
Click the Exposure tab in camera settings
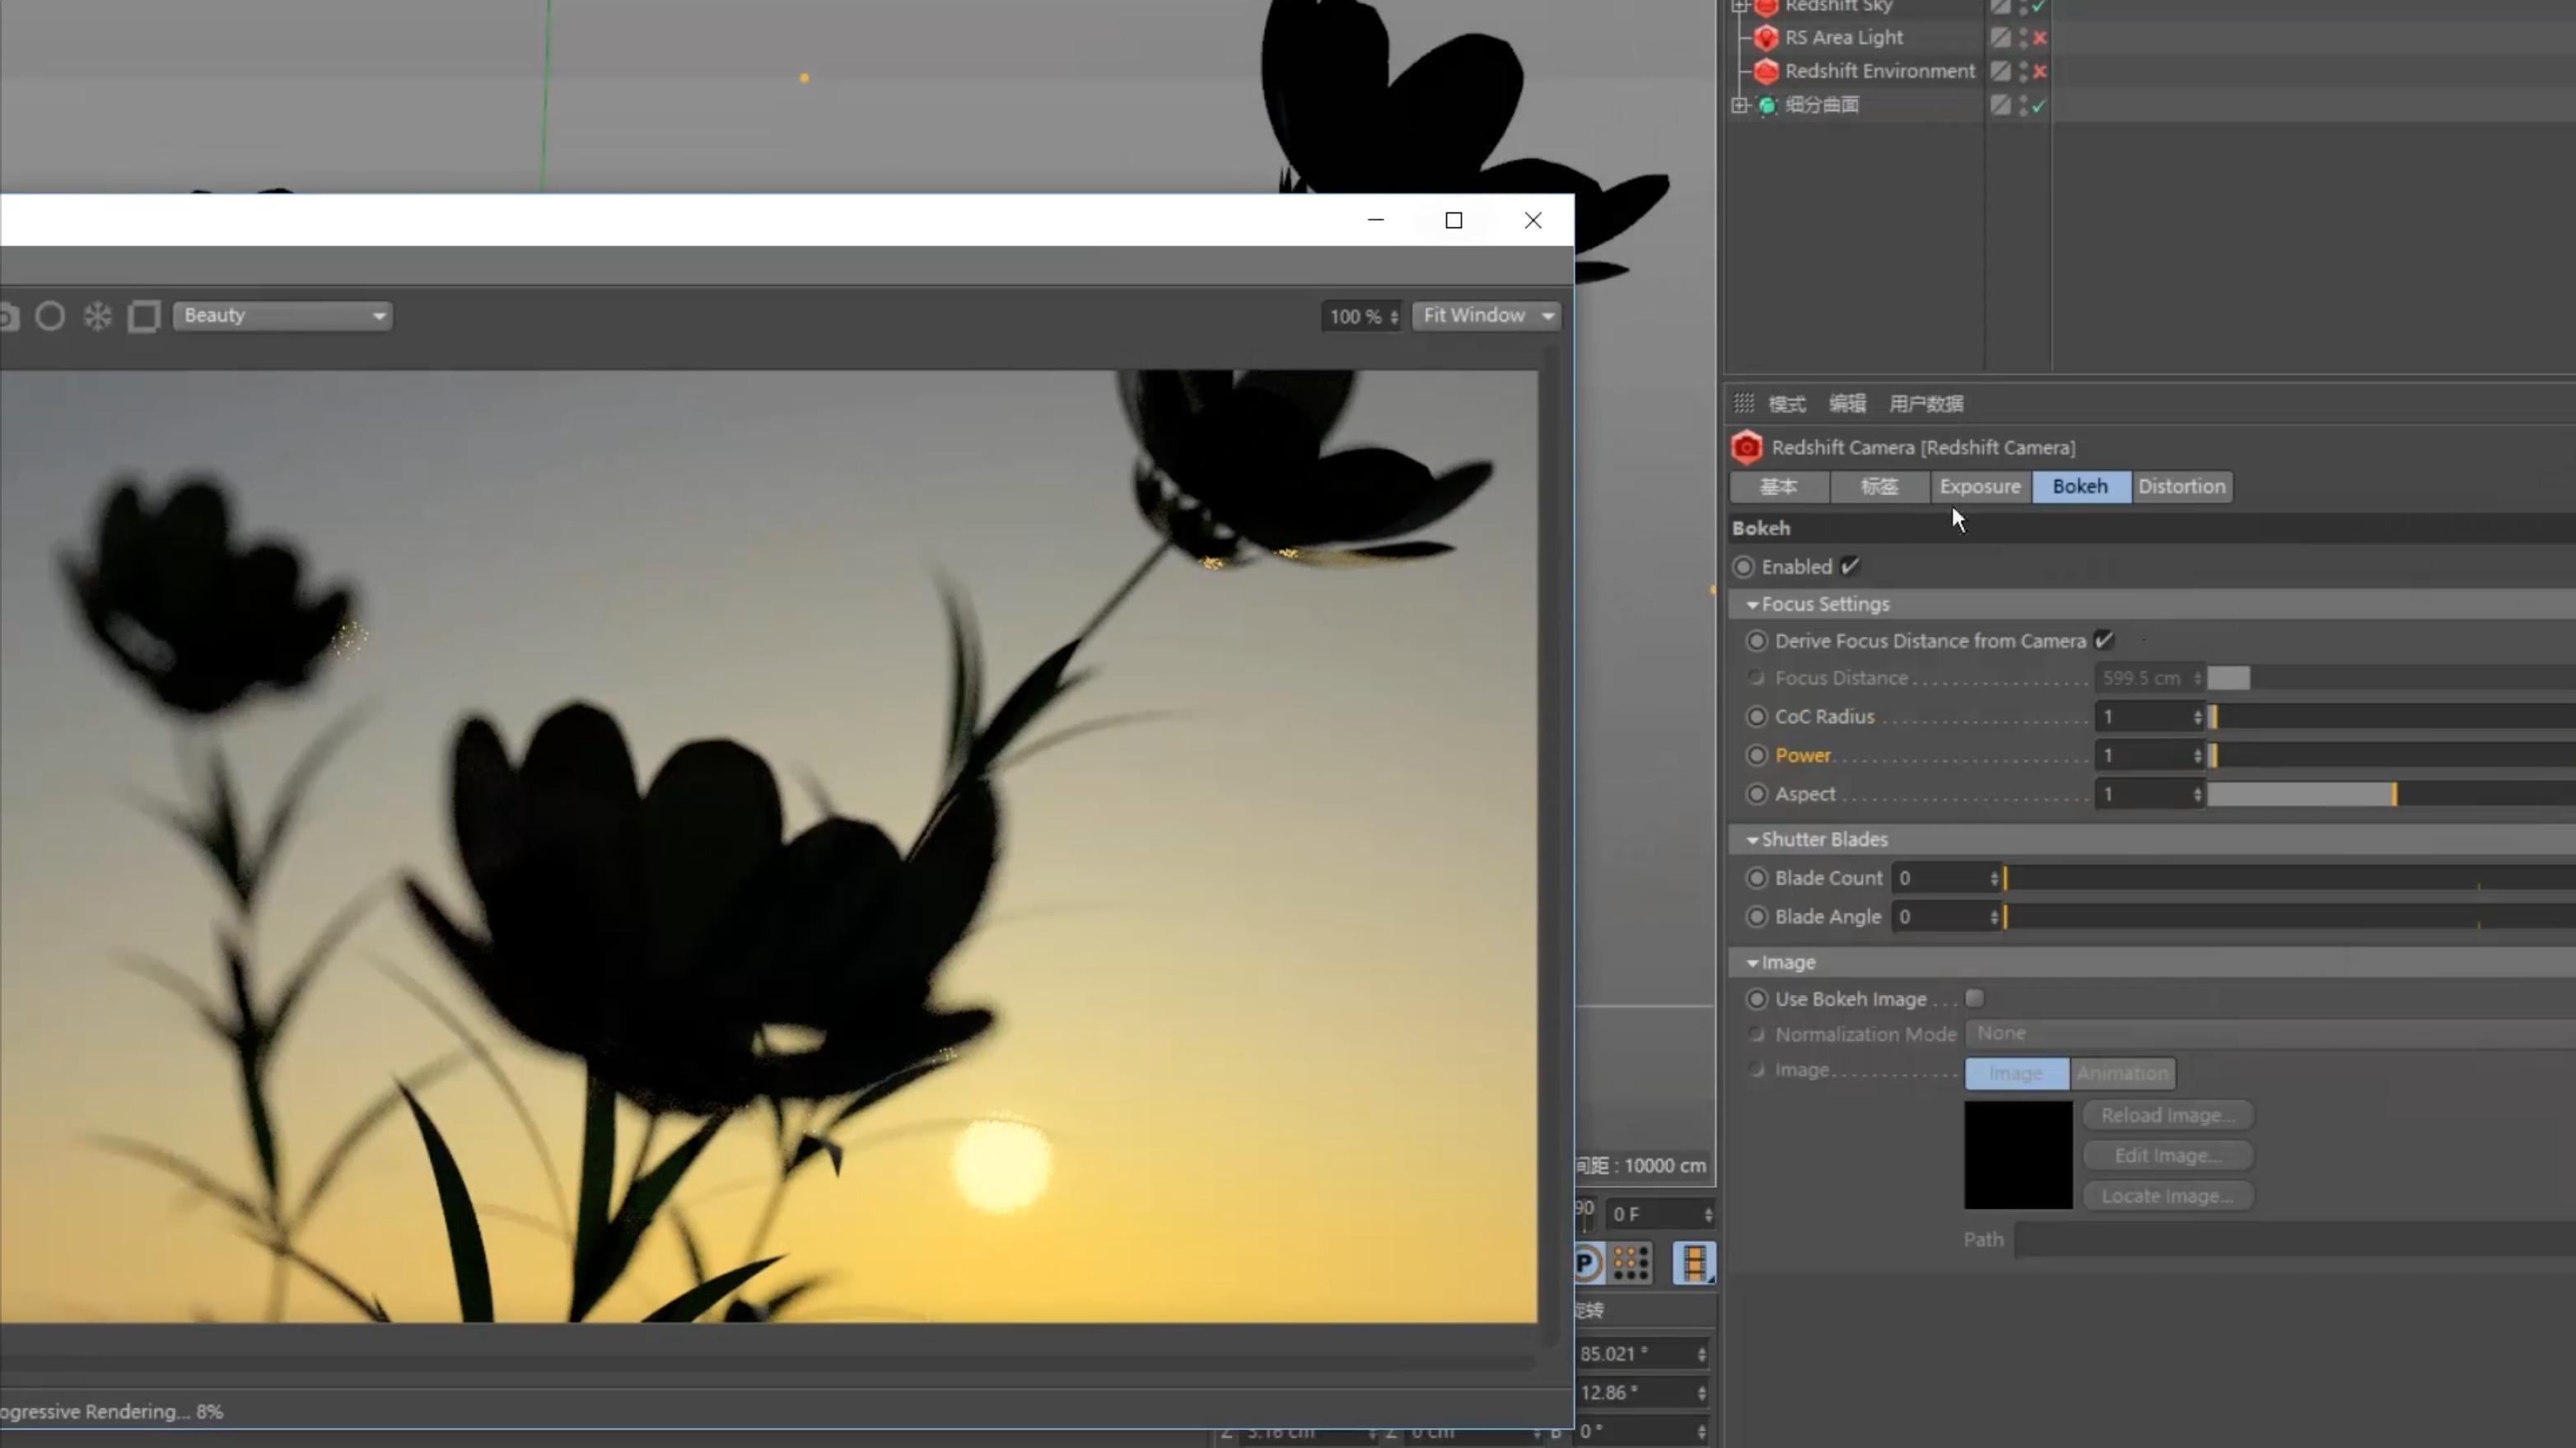[x=1978, y=485]
